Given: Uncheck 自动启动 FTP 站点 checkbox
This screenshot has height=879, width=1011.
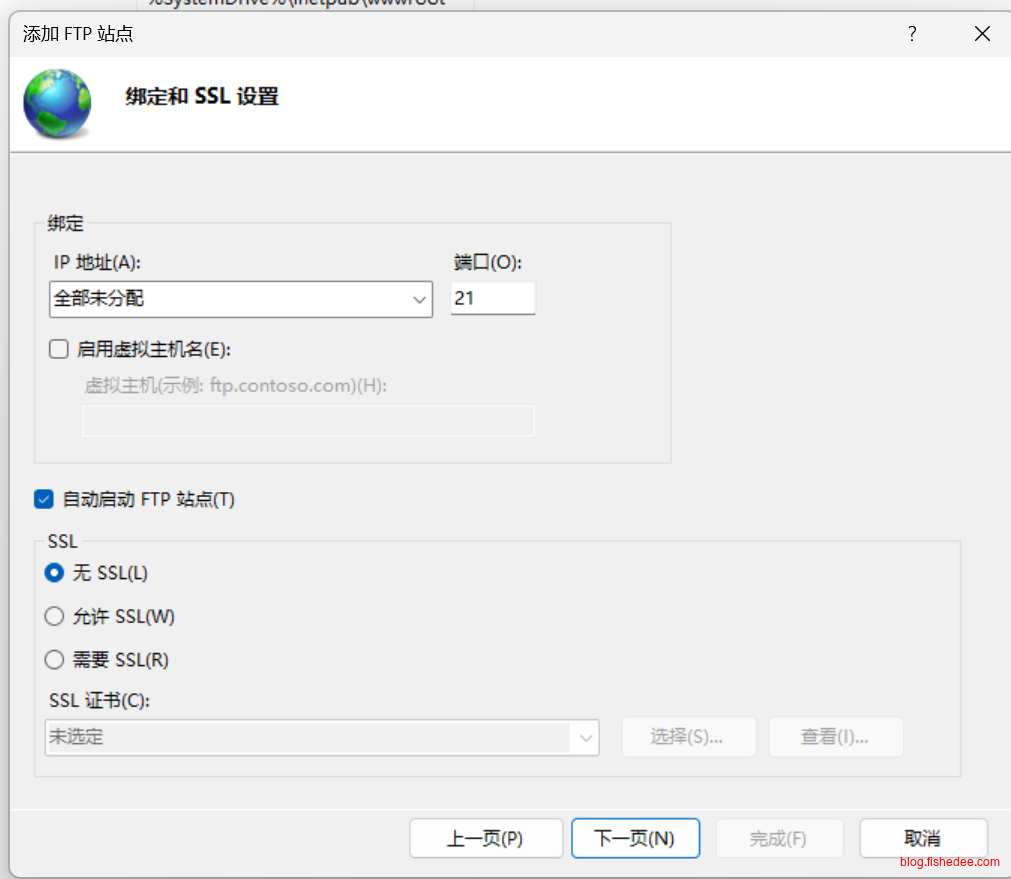Looking at the screenshot, I should (43, 499).
